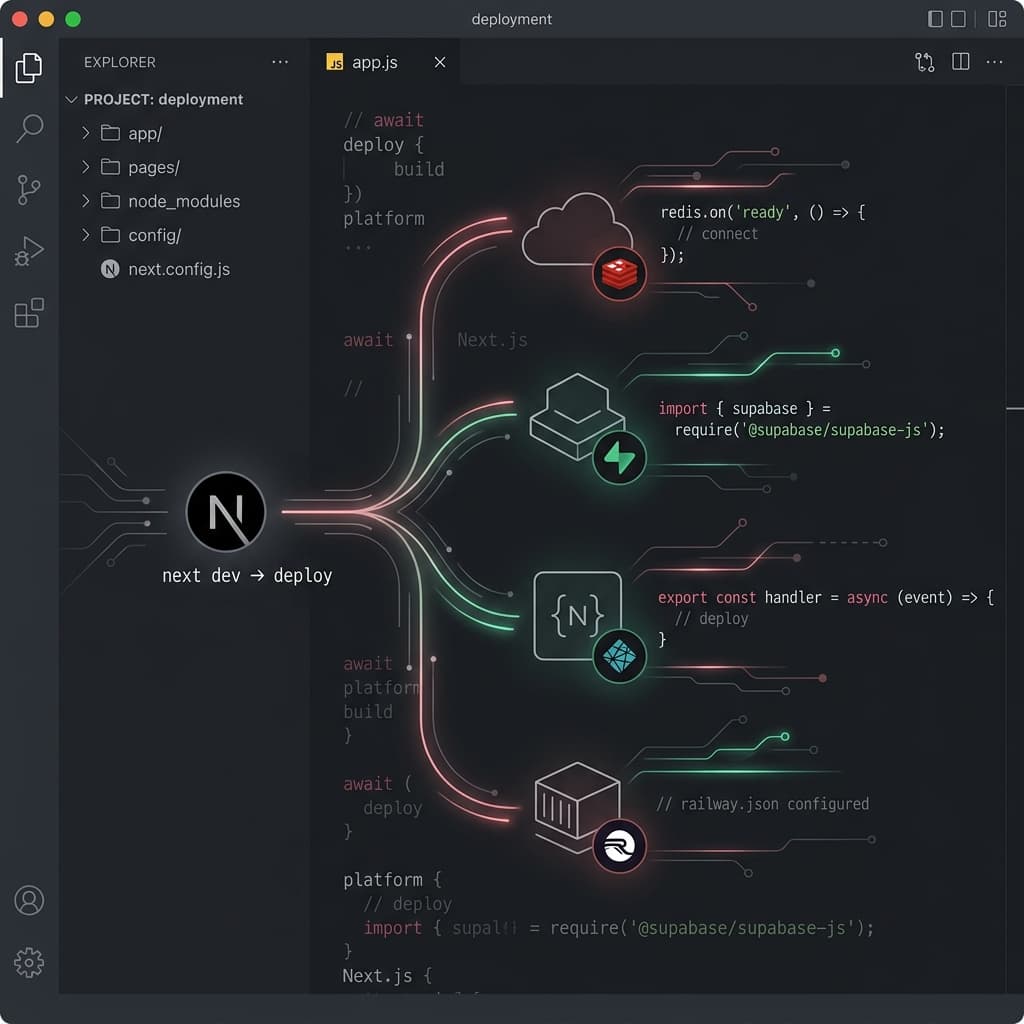Click the Redis logo badge
This screenshot has height=1024, width=1024.
point(619,274)
